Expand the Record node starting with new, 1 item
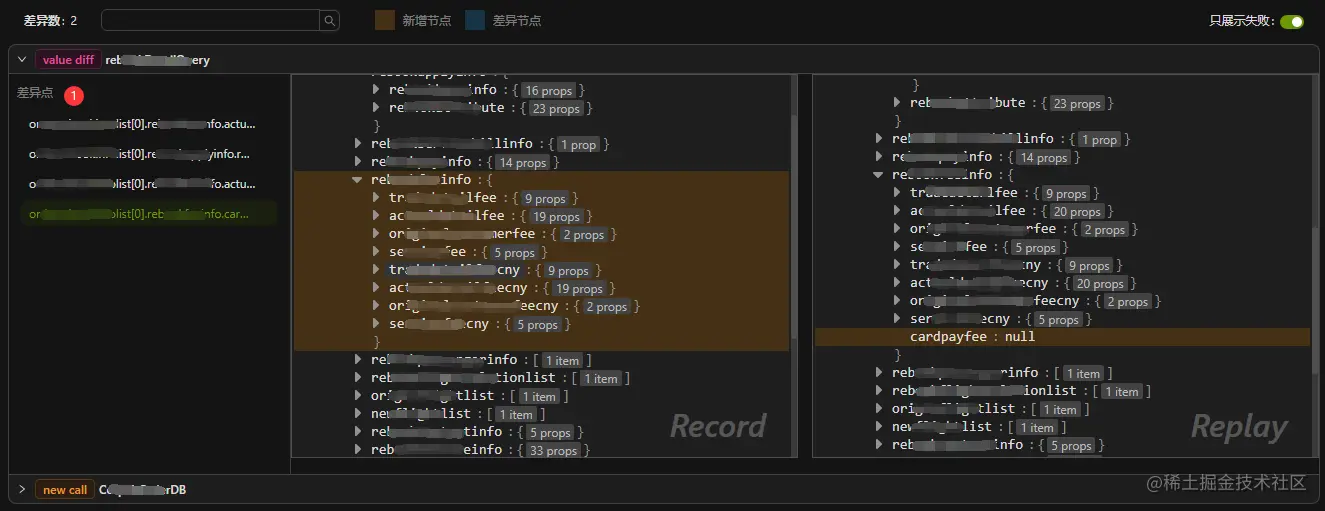This screenshot has width=1325, height=511. click(x=358, y=414)
